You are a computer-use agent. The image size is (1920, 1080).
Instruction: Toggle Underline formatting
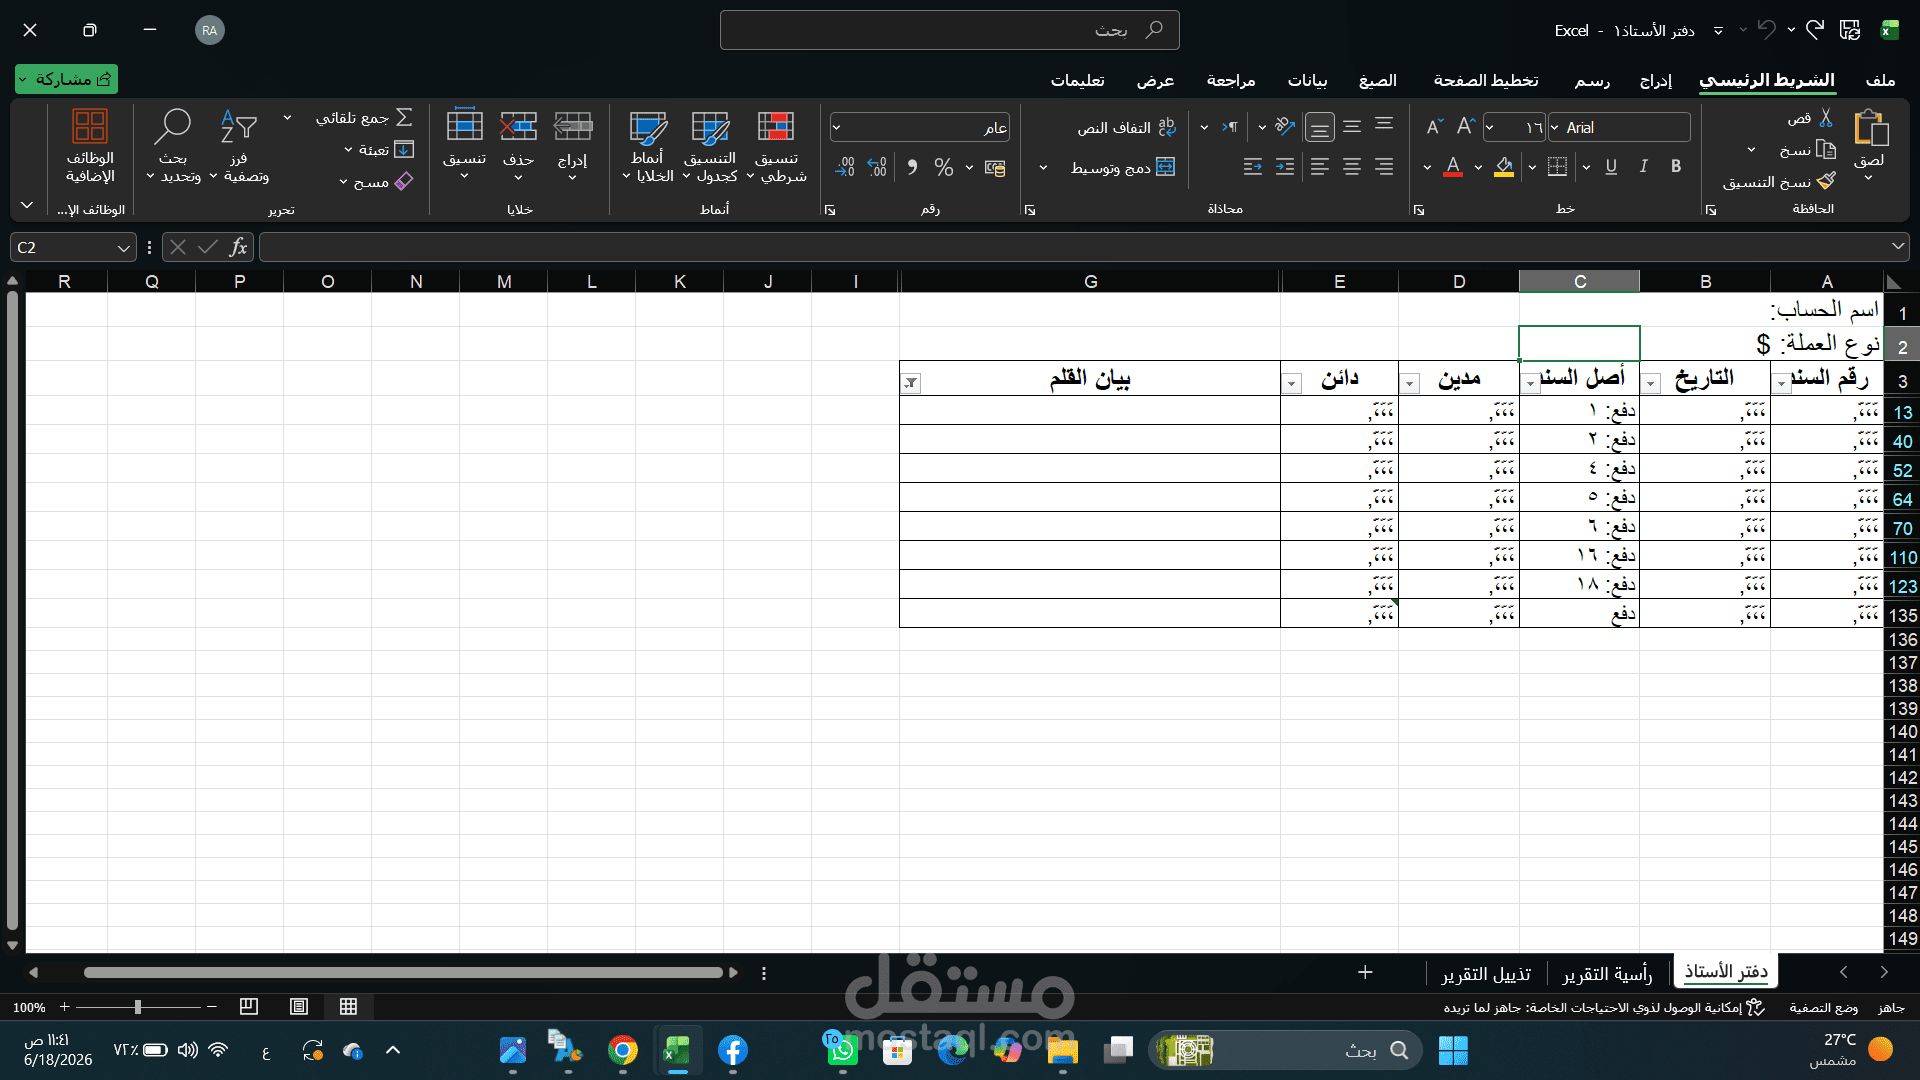[x=1611, y=167]
